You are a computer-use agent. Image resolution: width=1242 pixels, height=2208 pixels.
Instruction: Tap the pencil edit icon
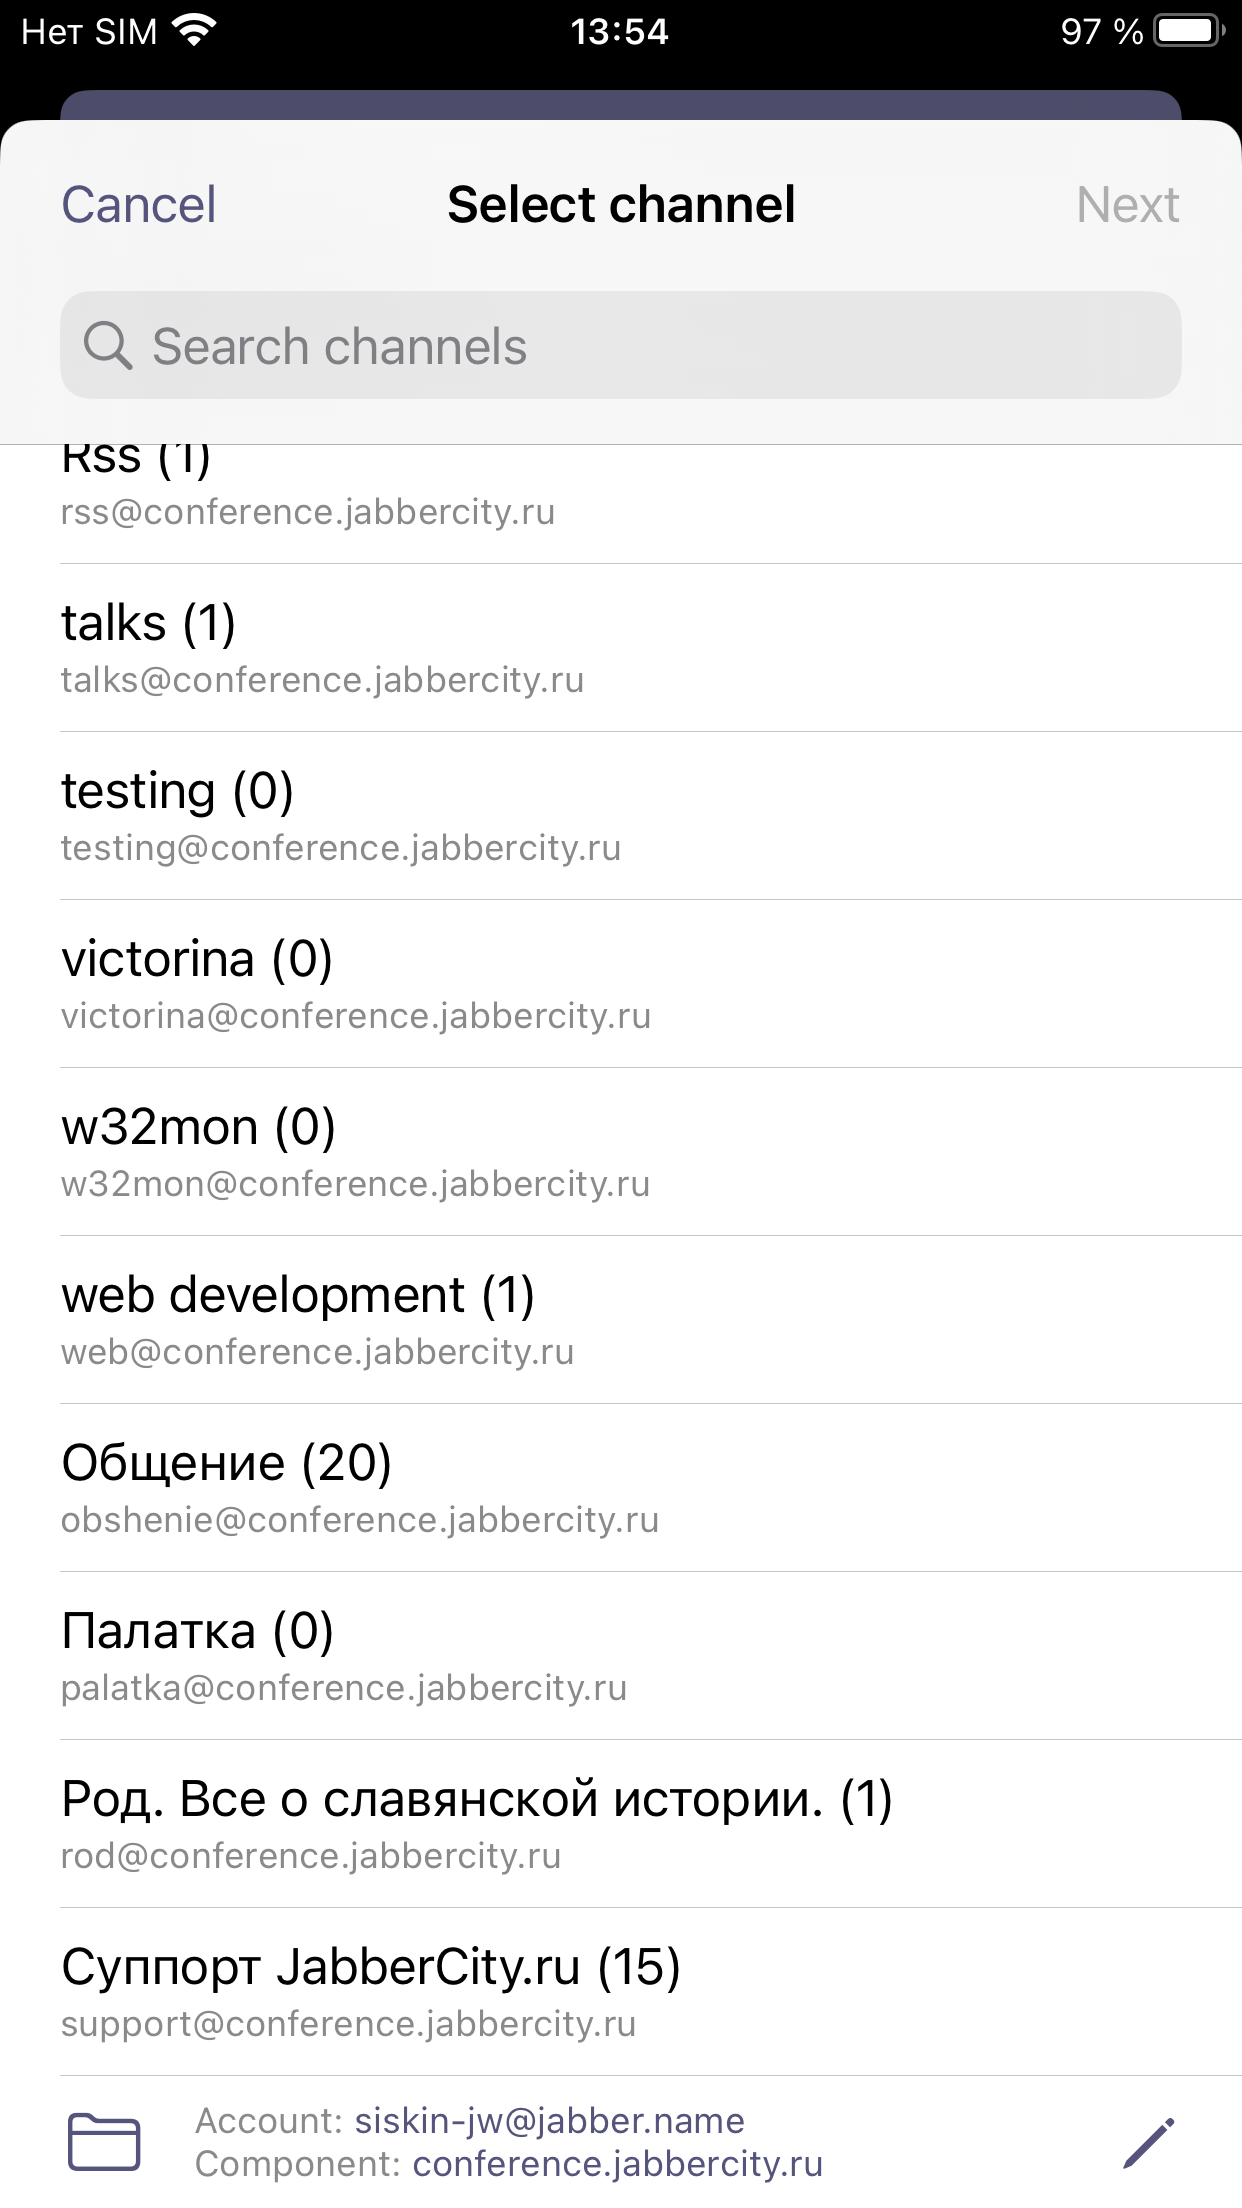[1148, 2142]
